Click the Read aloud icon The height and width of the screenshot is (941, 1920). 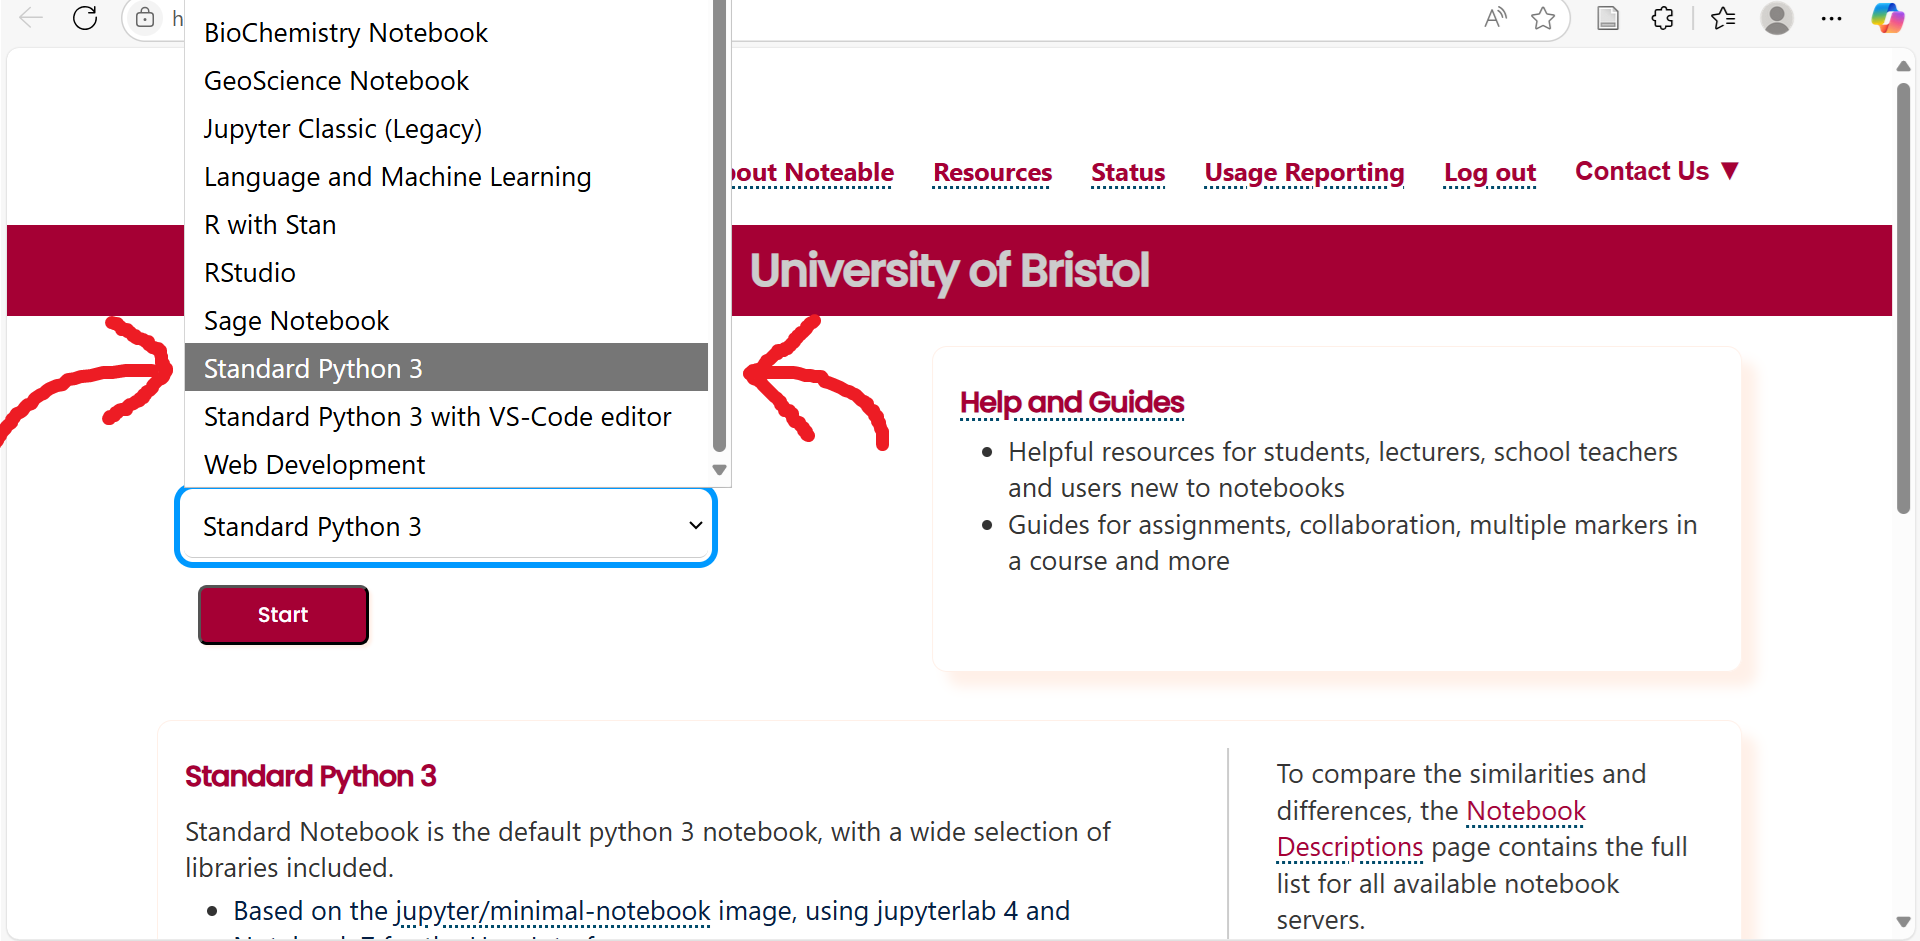point(1495,18)
